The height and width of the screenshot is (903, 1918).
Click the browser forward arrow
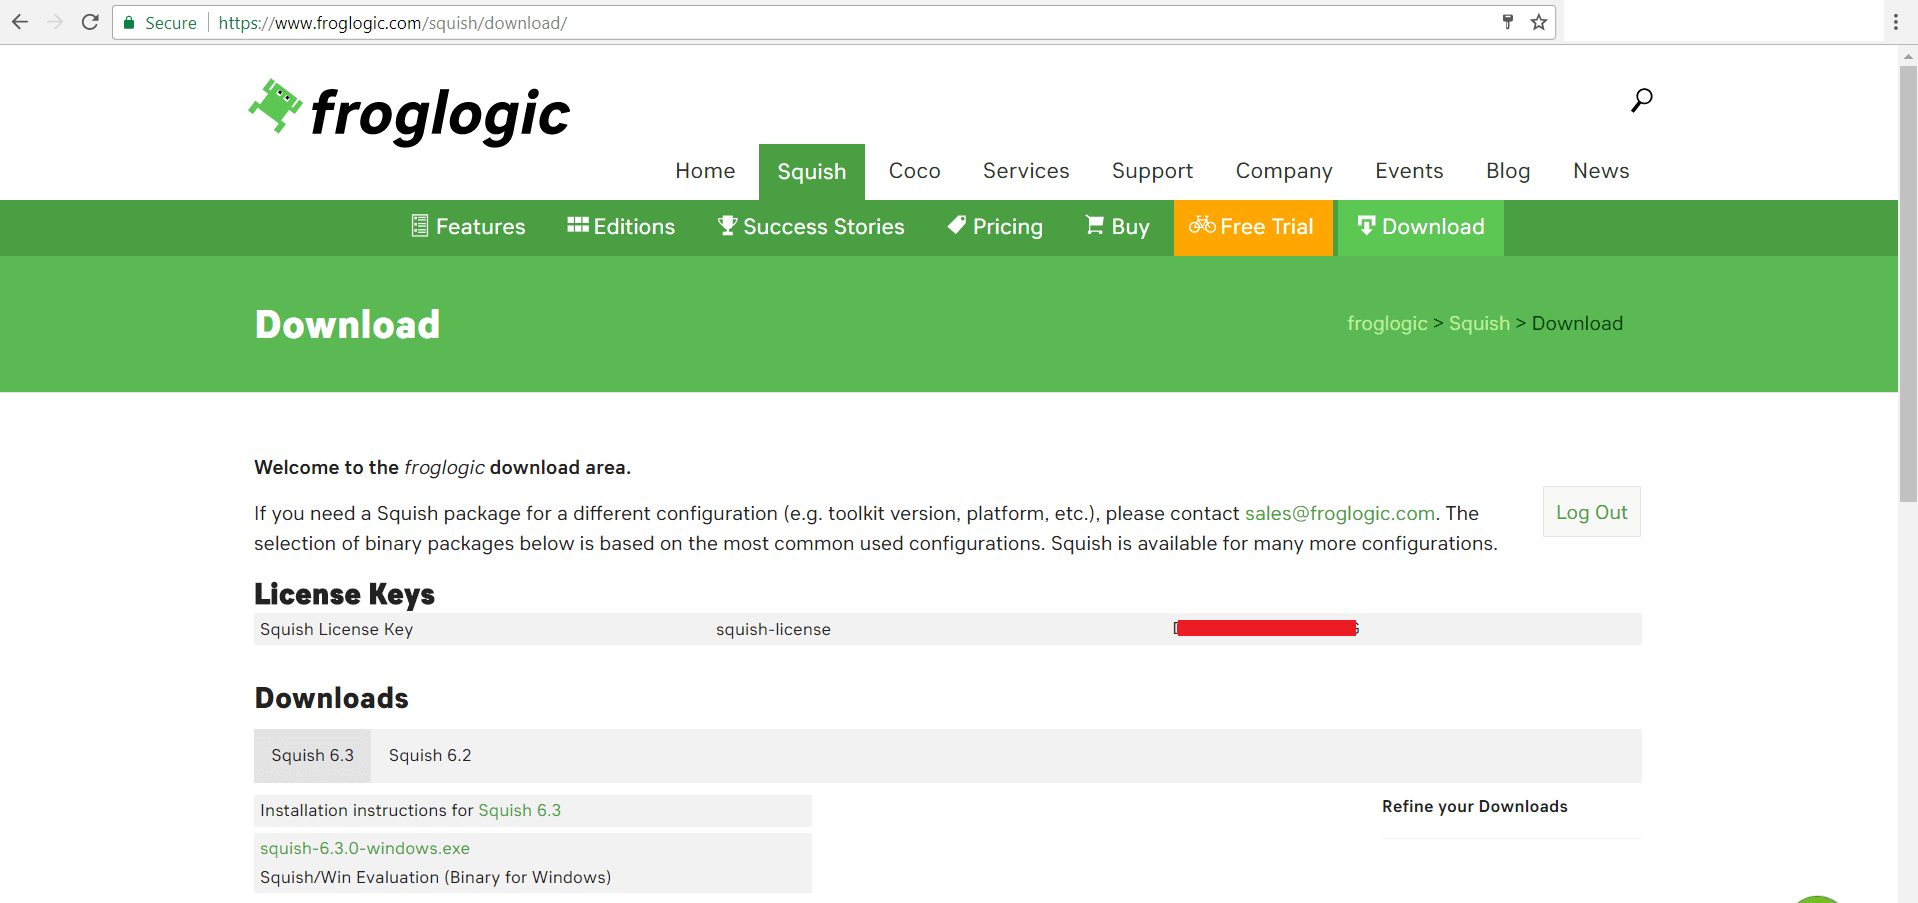coord(55,22)
